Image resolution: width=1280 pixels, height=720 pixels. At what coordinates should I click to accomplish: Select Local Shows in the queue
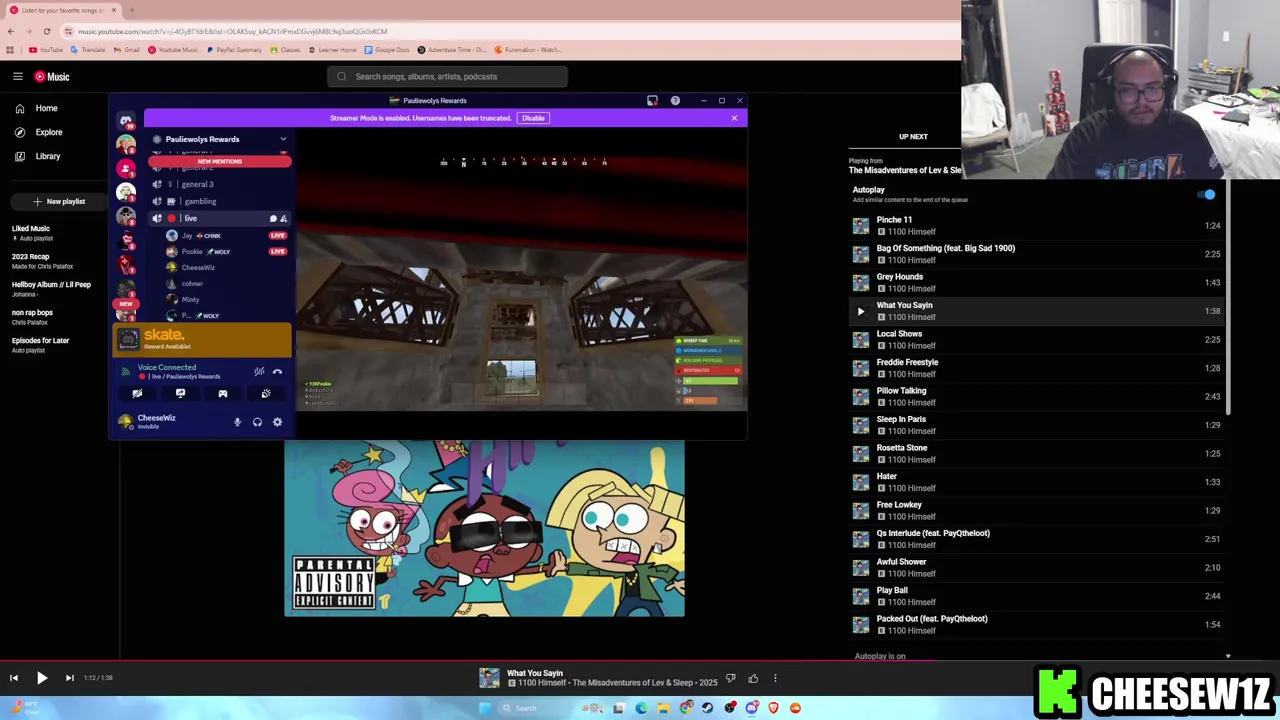[1035, 339]
